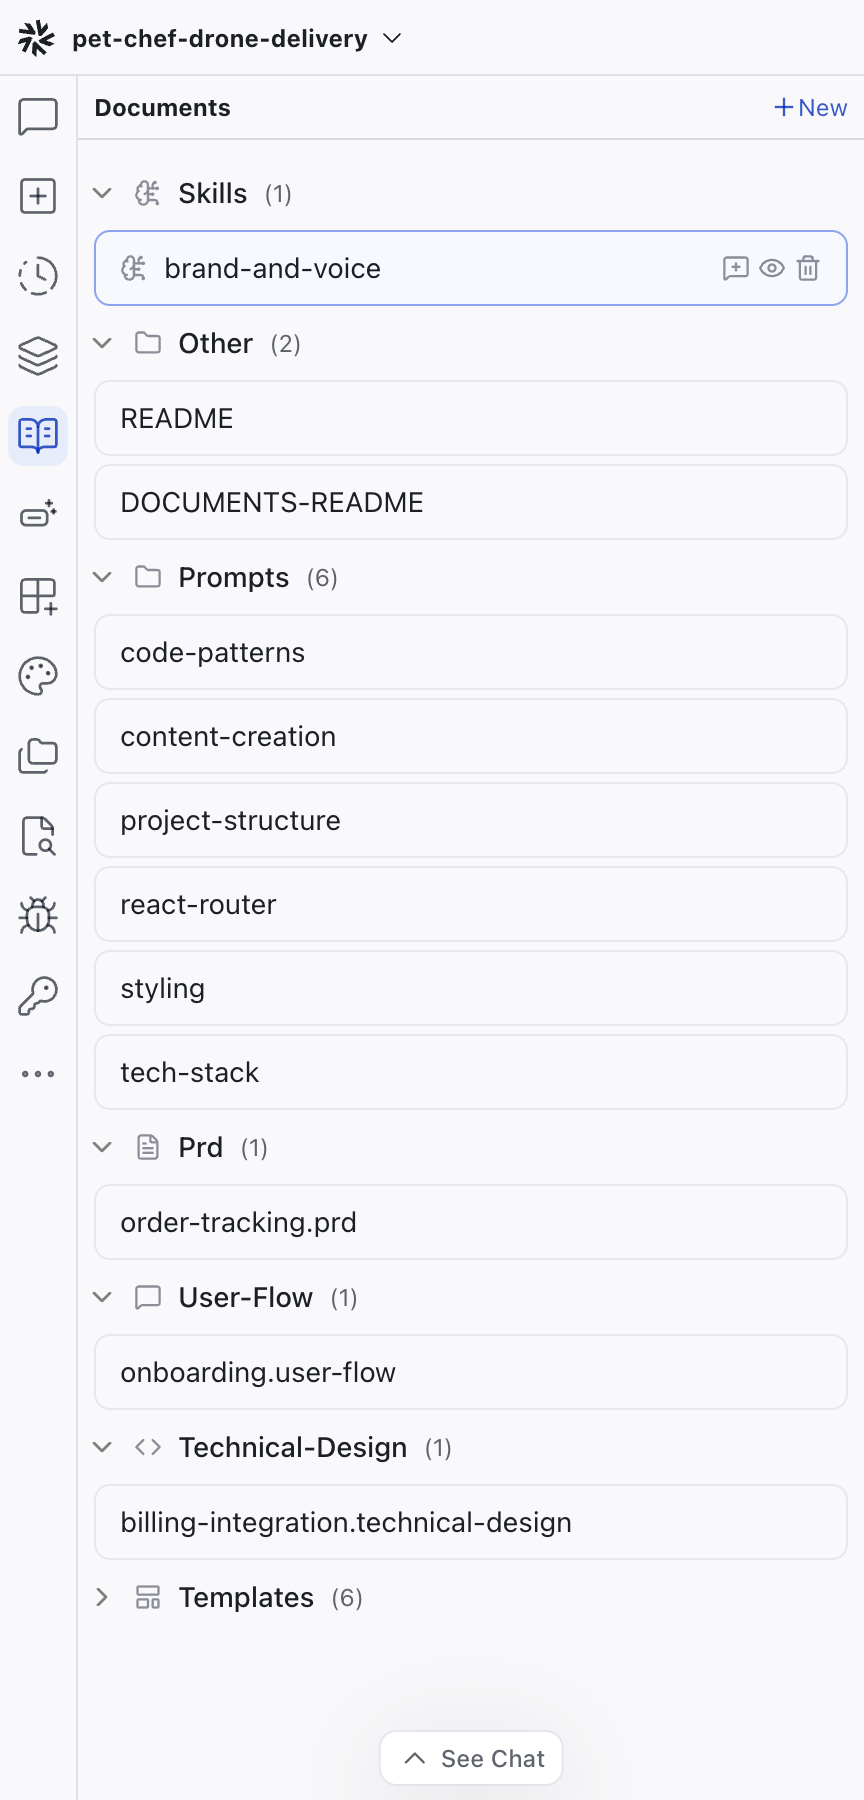Open the color palette theme icon
864x1800 pixels.
point(38,676)
